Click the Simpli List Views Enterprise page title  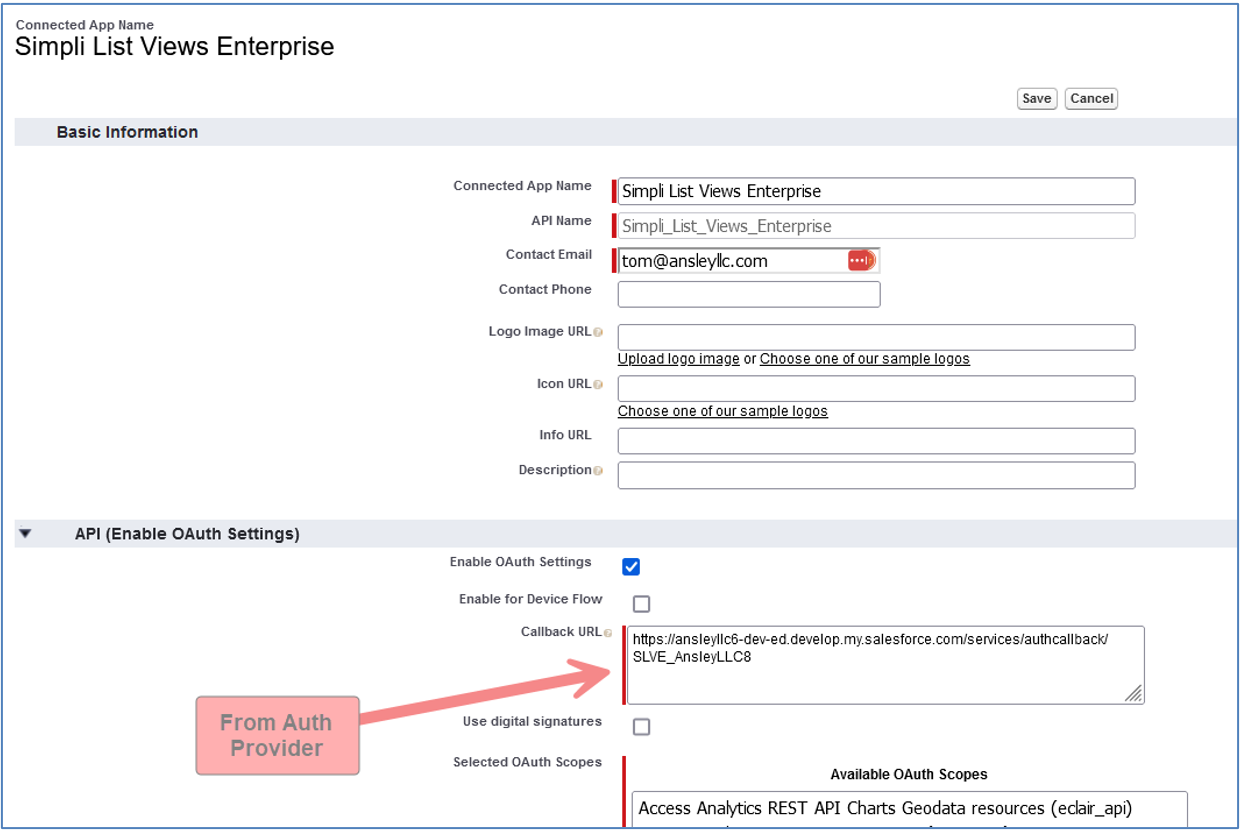(x=174, y=46)
